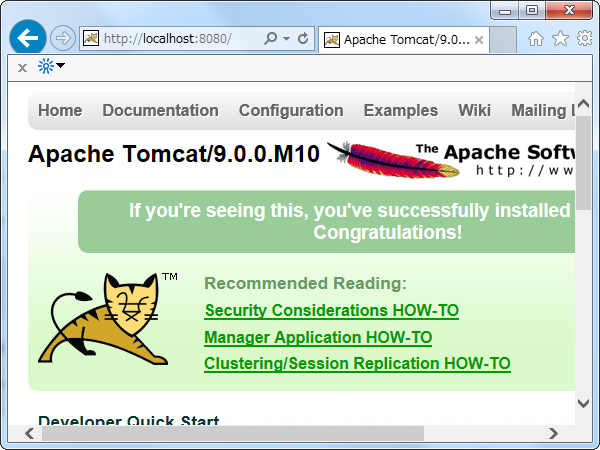600x450 pixels.
Task: Click the Recommended Reading heading
Action: point(305,283)
